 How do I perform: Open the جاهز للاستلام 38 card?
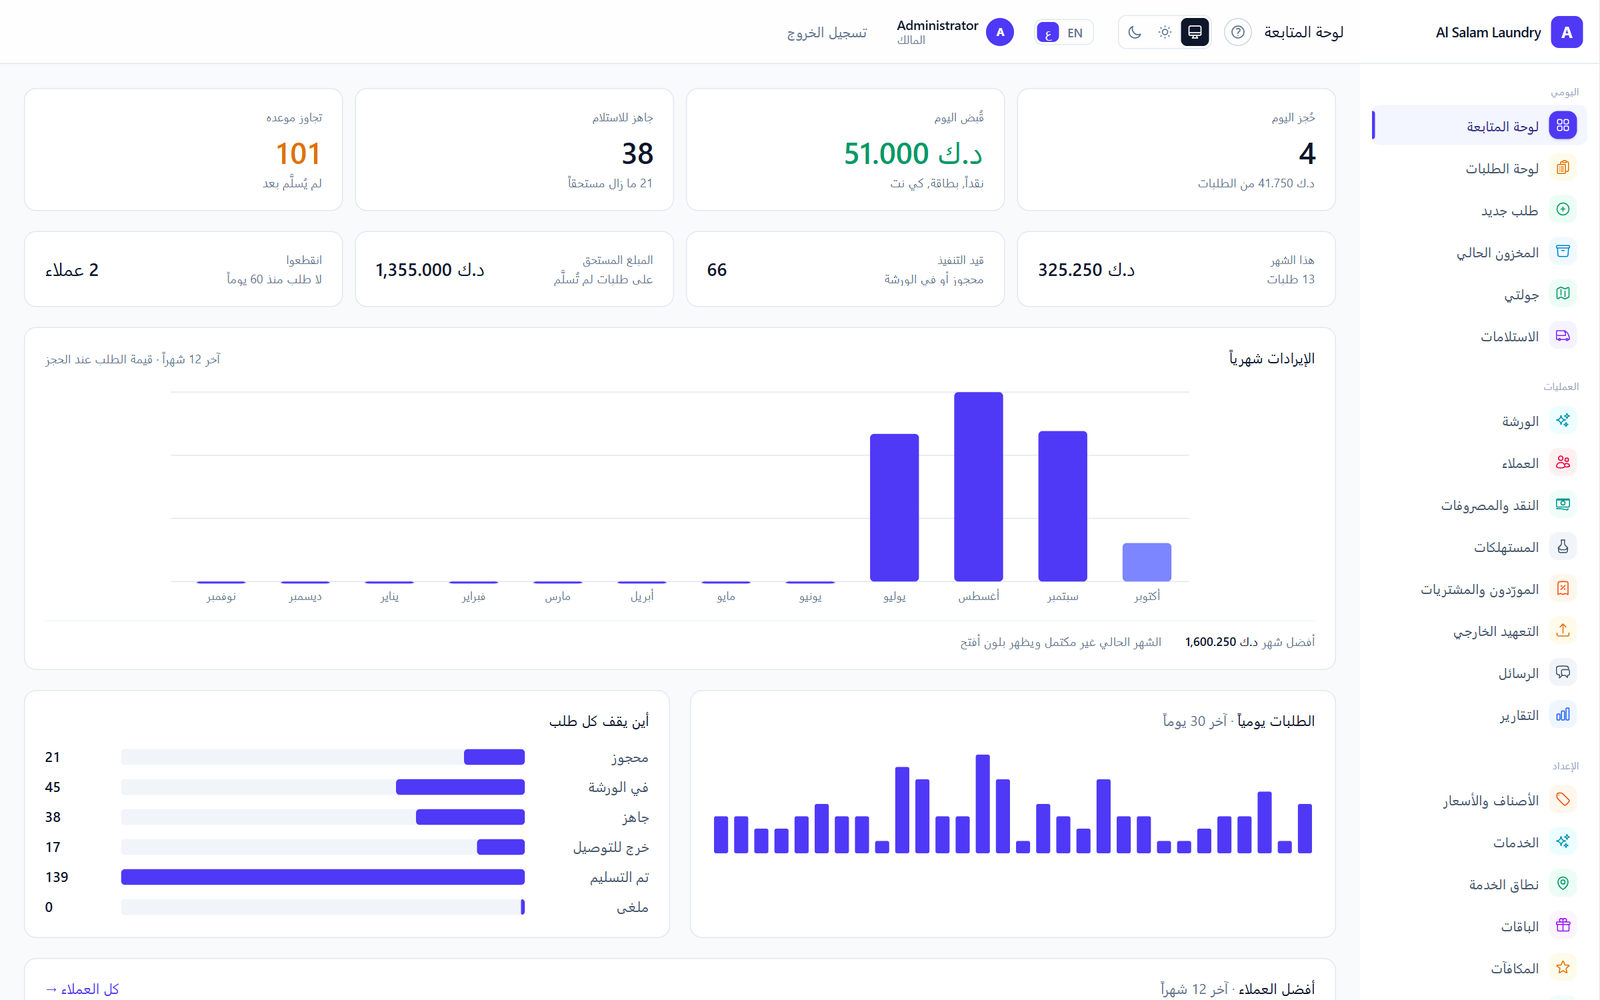(514, 149)
